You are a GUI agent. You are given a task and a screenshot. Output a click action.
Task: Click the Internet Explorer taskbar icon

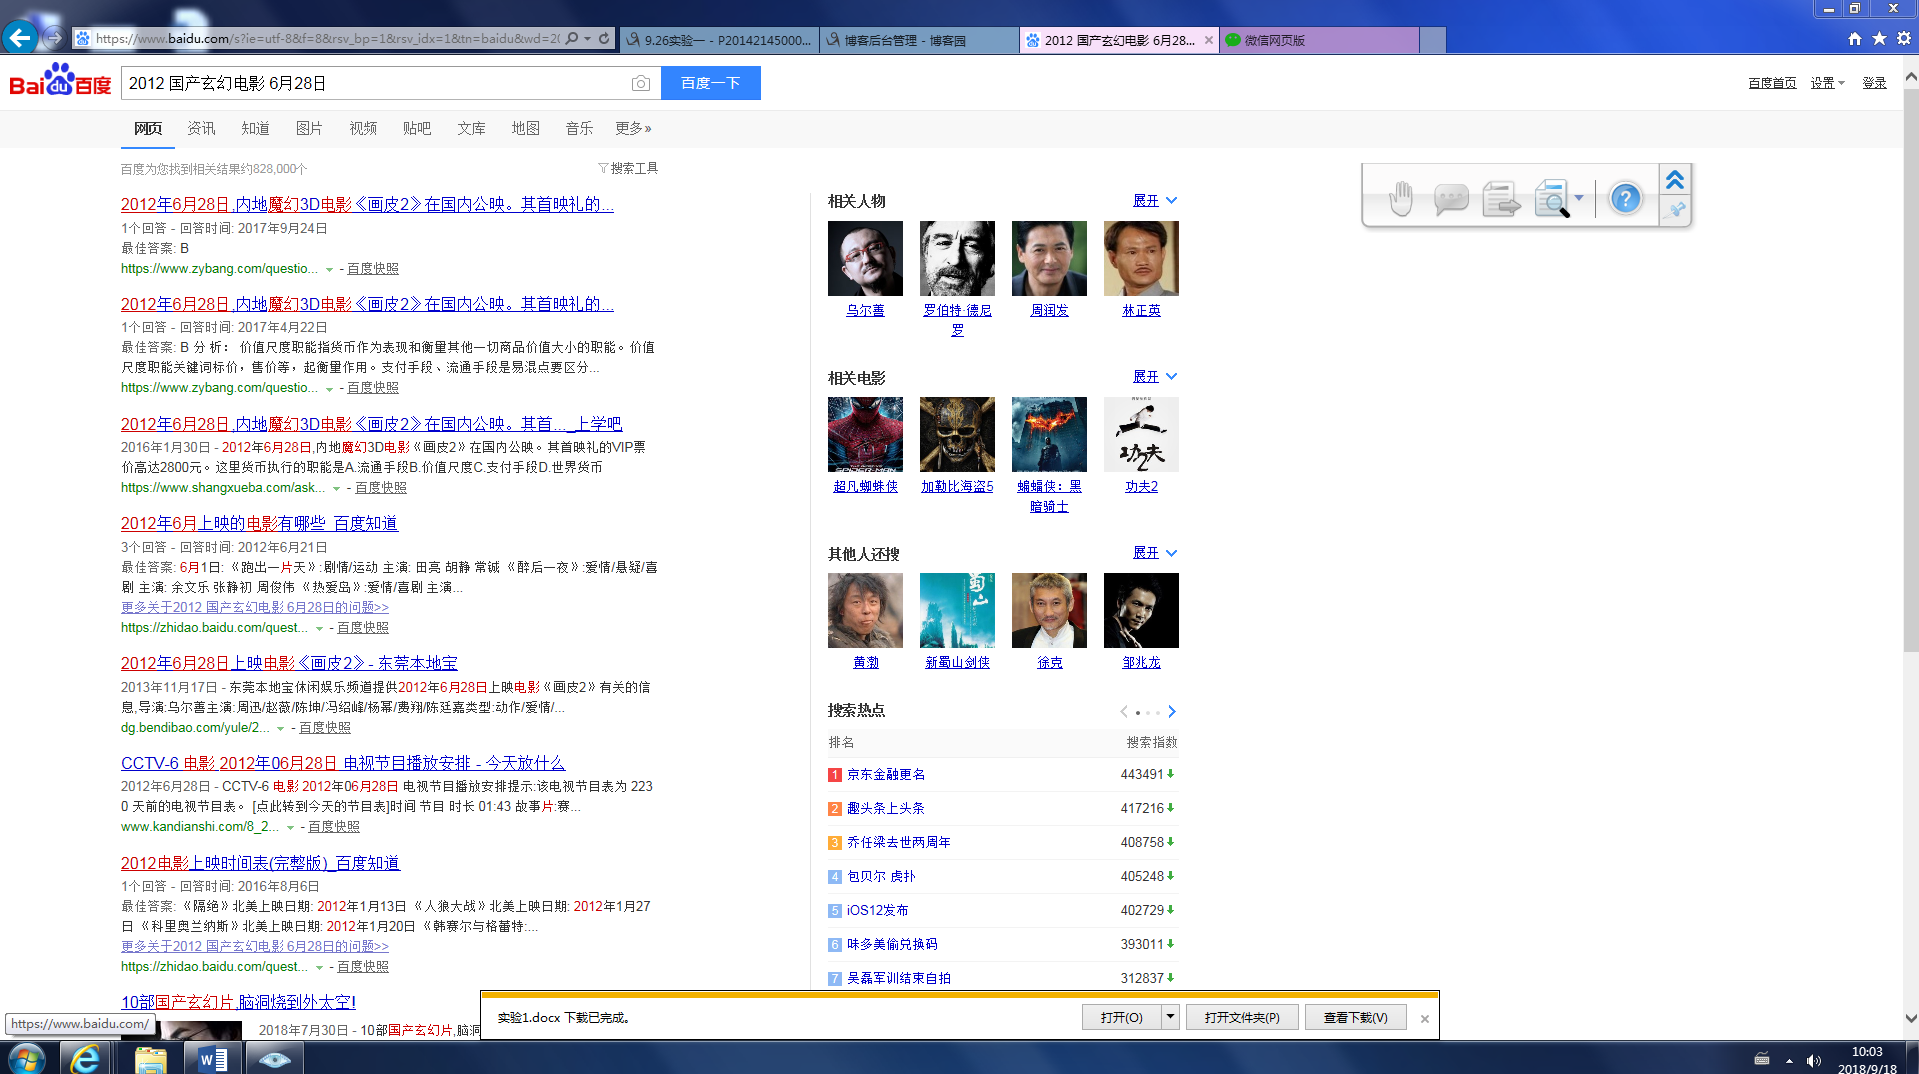[x=85, y=1058]
